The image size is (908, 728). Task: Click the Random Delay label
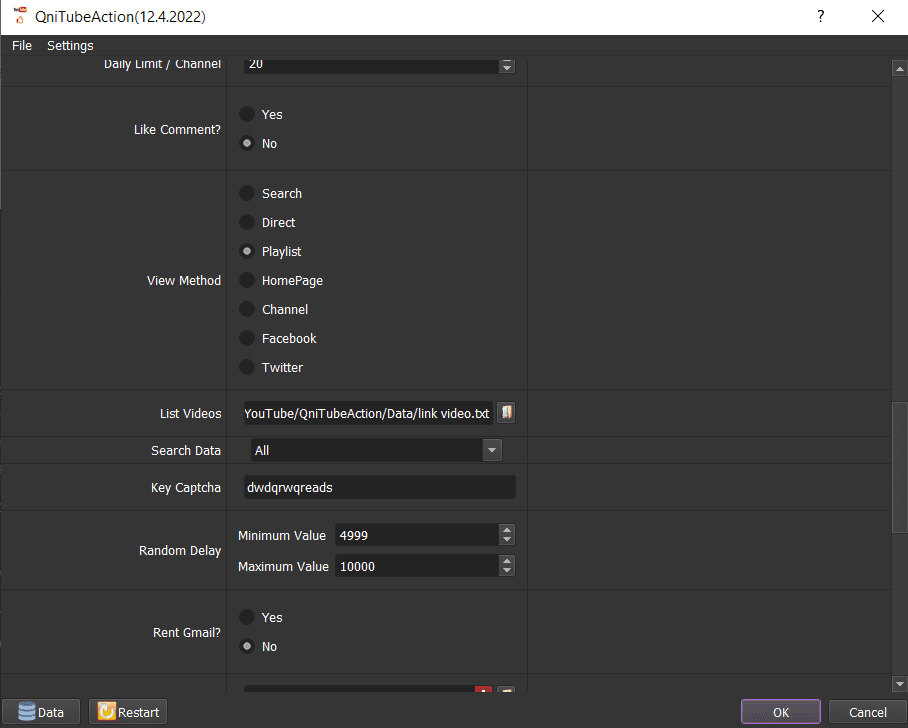(x=180, y=550)
